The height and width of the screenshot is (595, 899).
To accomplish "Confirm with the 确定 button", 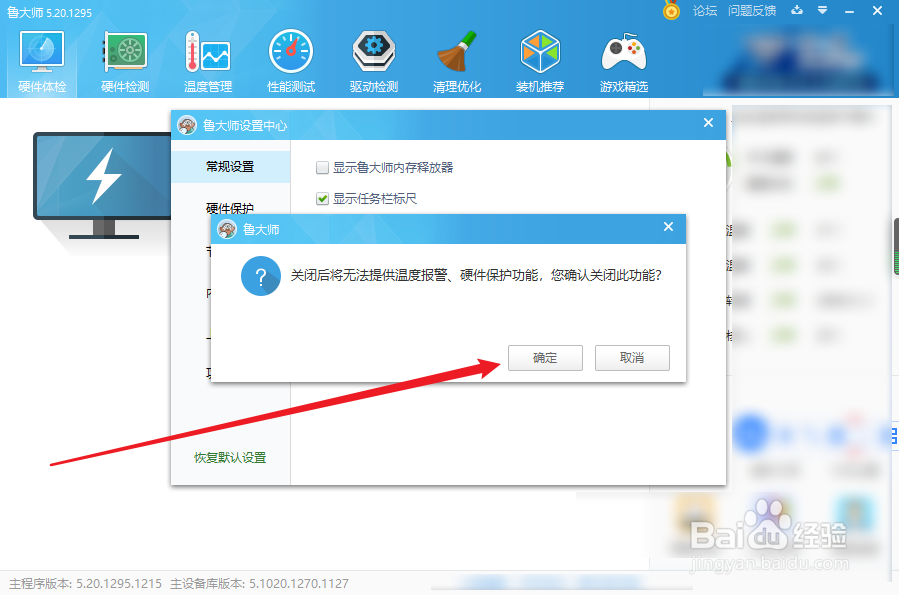I will point(545,358).
